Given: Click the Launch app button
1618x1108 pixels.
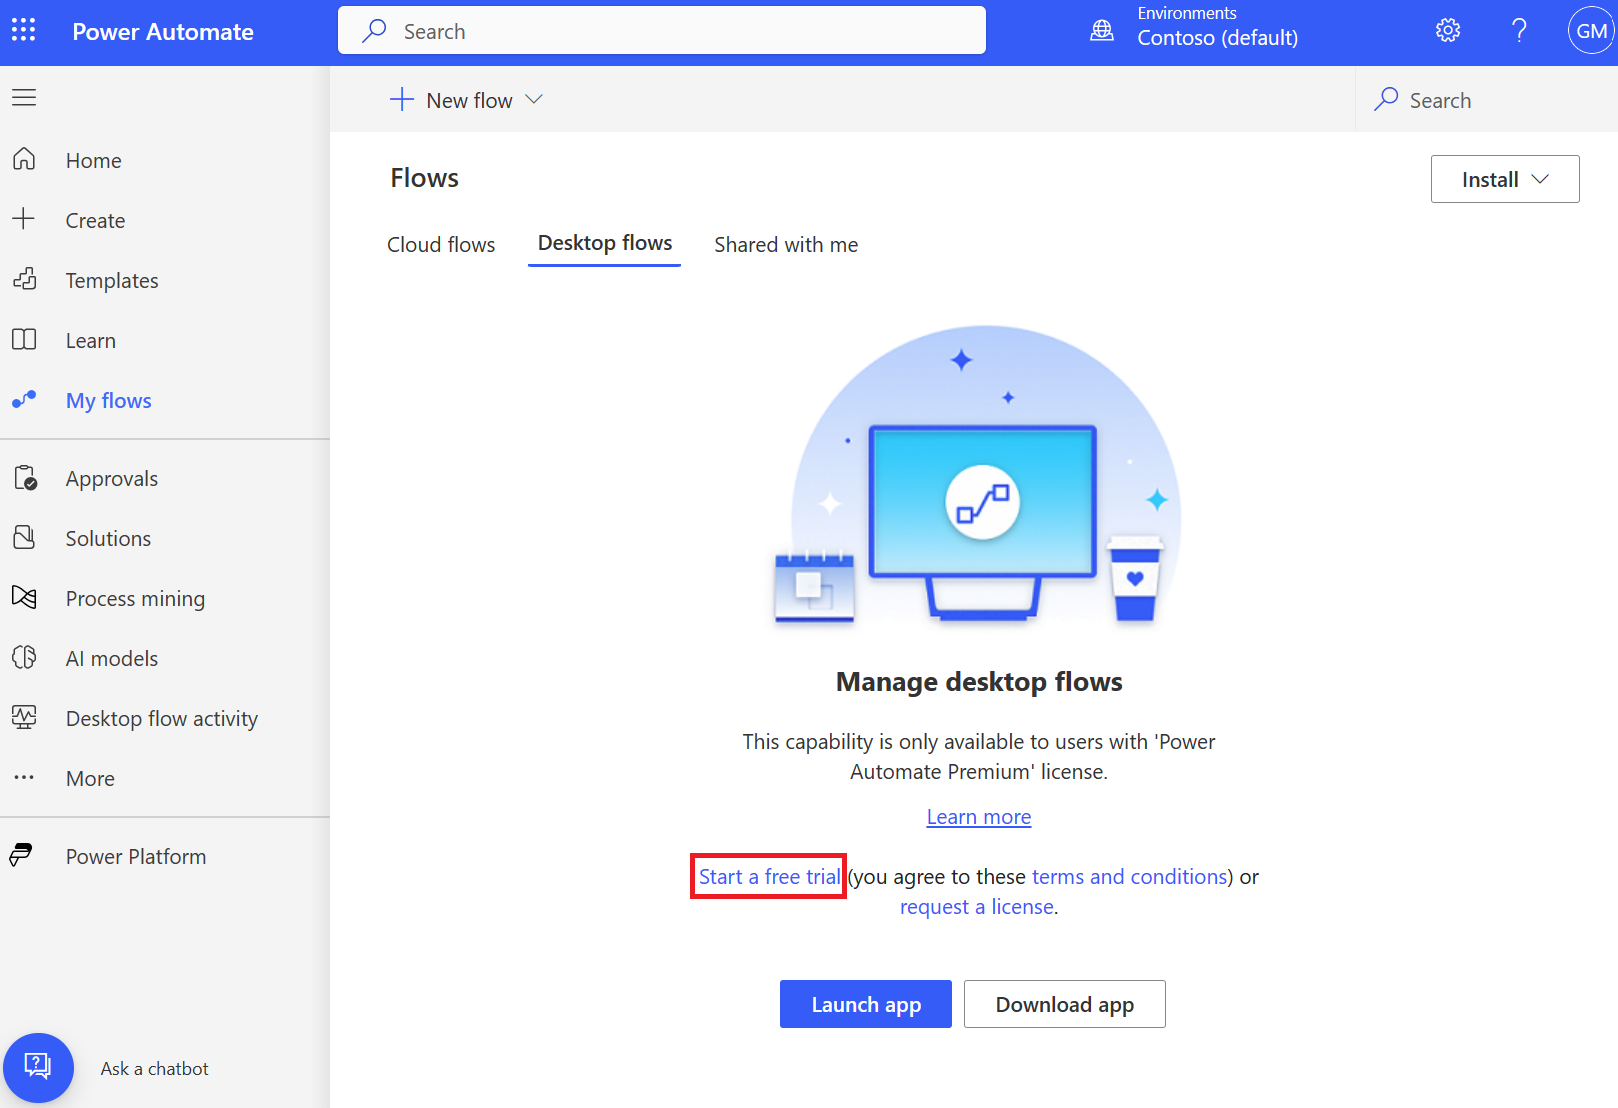Looking at the screenshot, I should point(865,1004).
